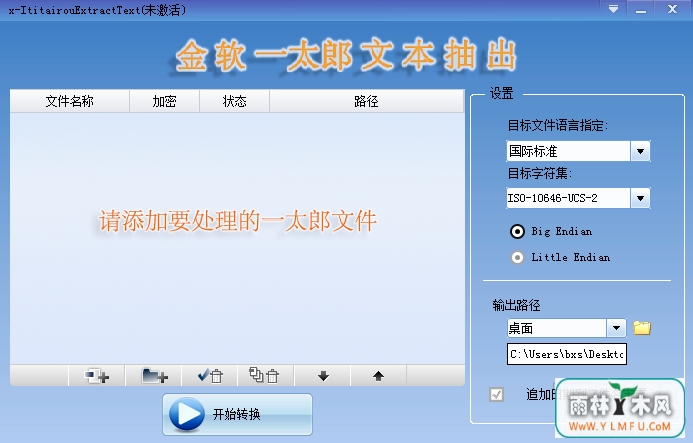Click the 输出路径 label
This screenshot has width=693, height=443.
[x=516, y=305]
